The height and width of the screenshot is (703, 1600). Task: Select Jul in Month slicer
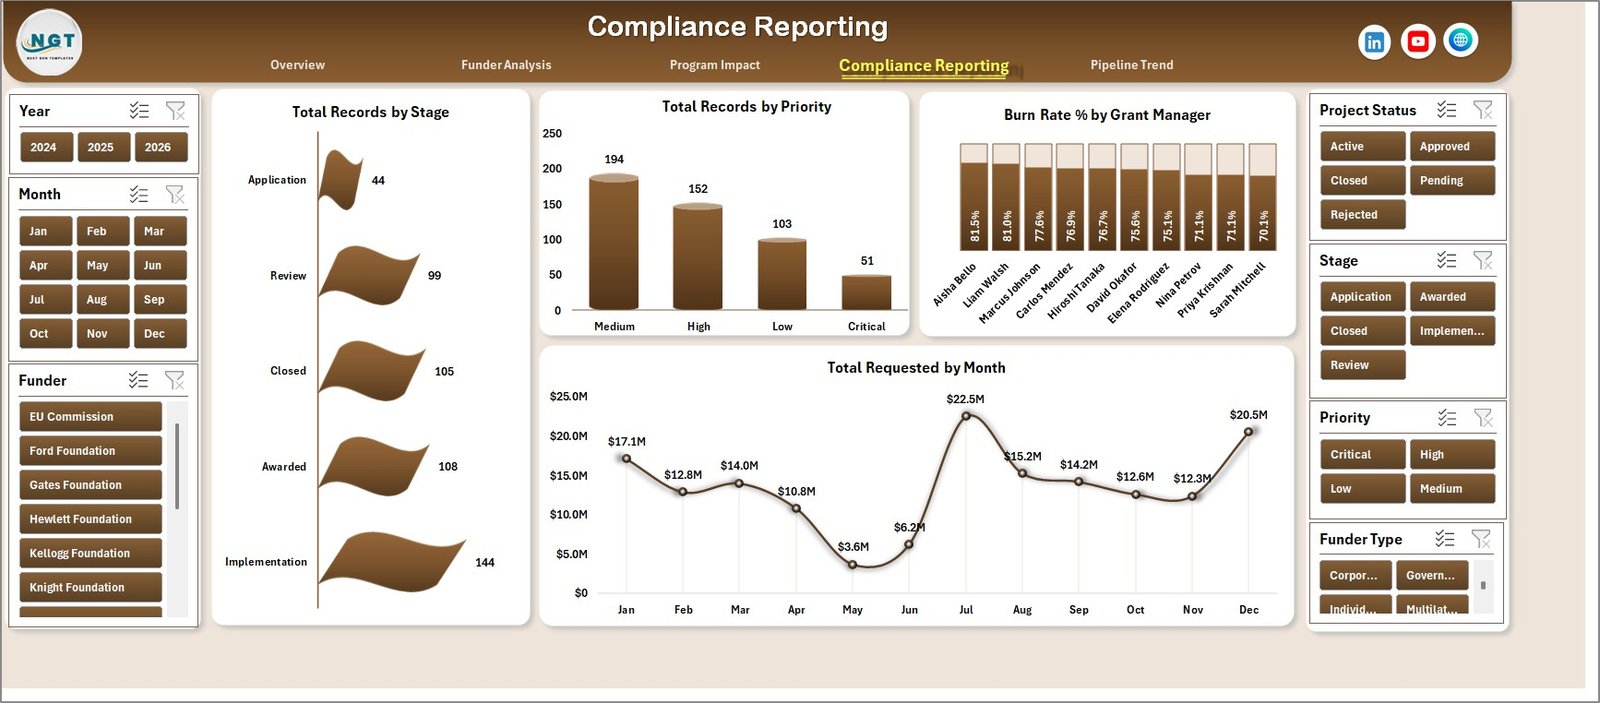click(45, 299)
